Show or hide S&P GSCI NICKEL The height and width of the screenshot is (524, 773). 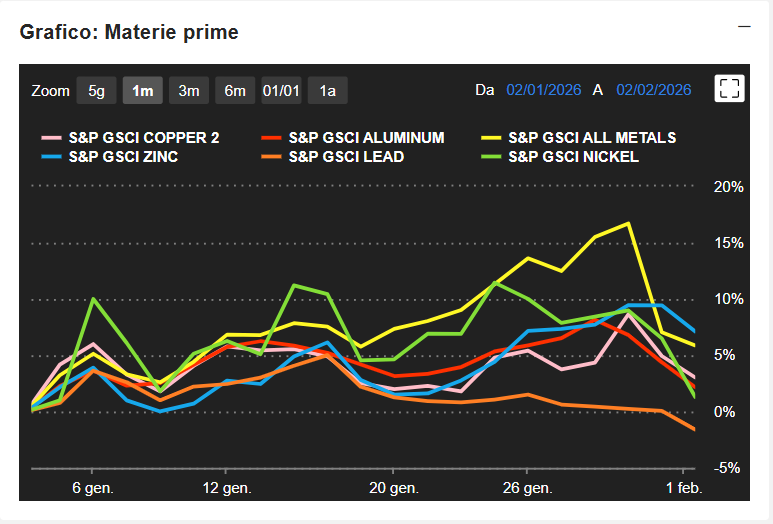coord(573,156)
